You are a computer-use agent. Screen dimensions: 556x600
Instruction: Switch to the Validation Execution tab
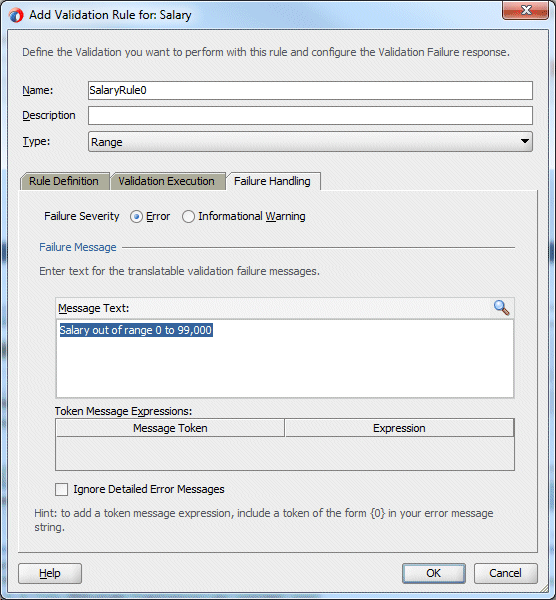pyautogui.click(x=166, y=181)
